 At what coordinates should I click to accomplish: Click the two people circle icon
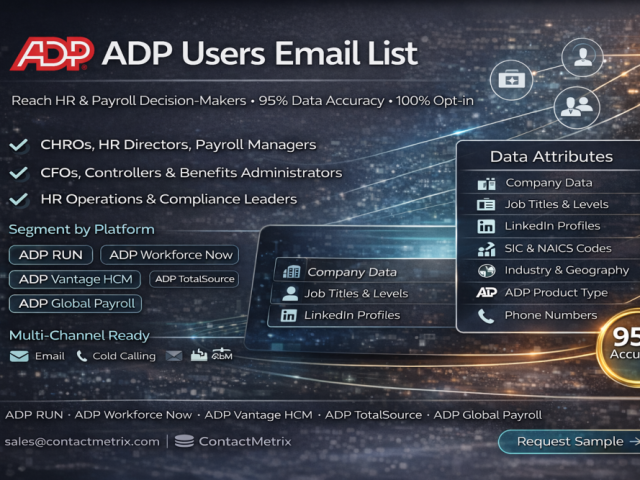tap(576, 107)
